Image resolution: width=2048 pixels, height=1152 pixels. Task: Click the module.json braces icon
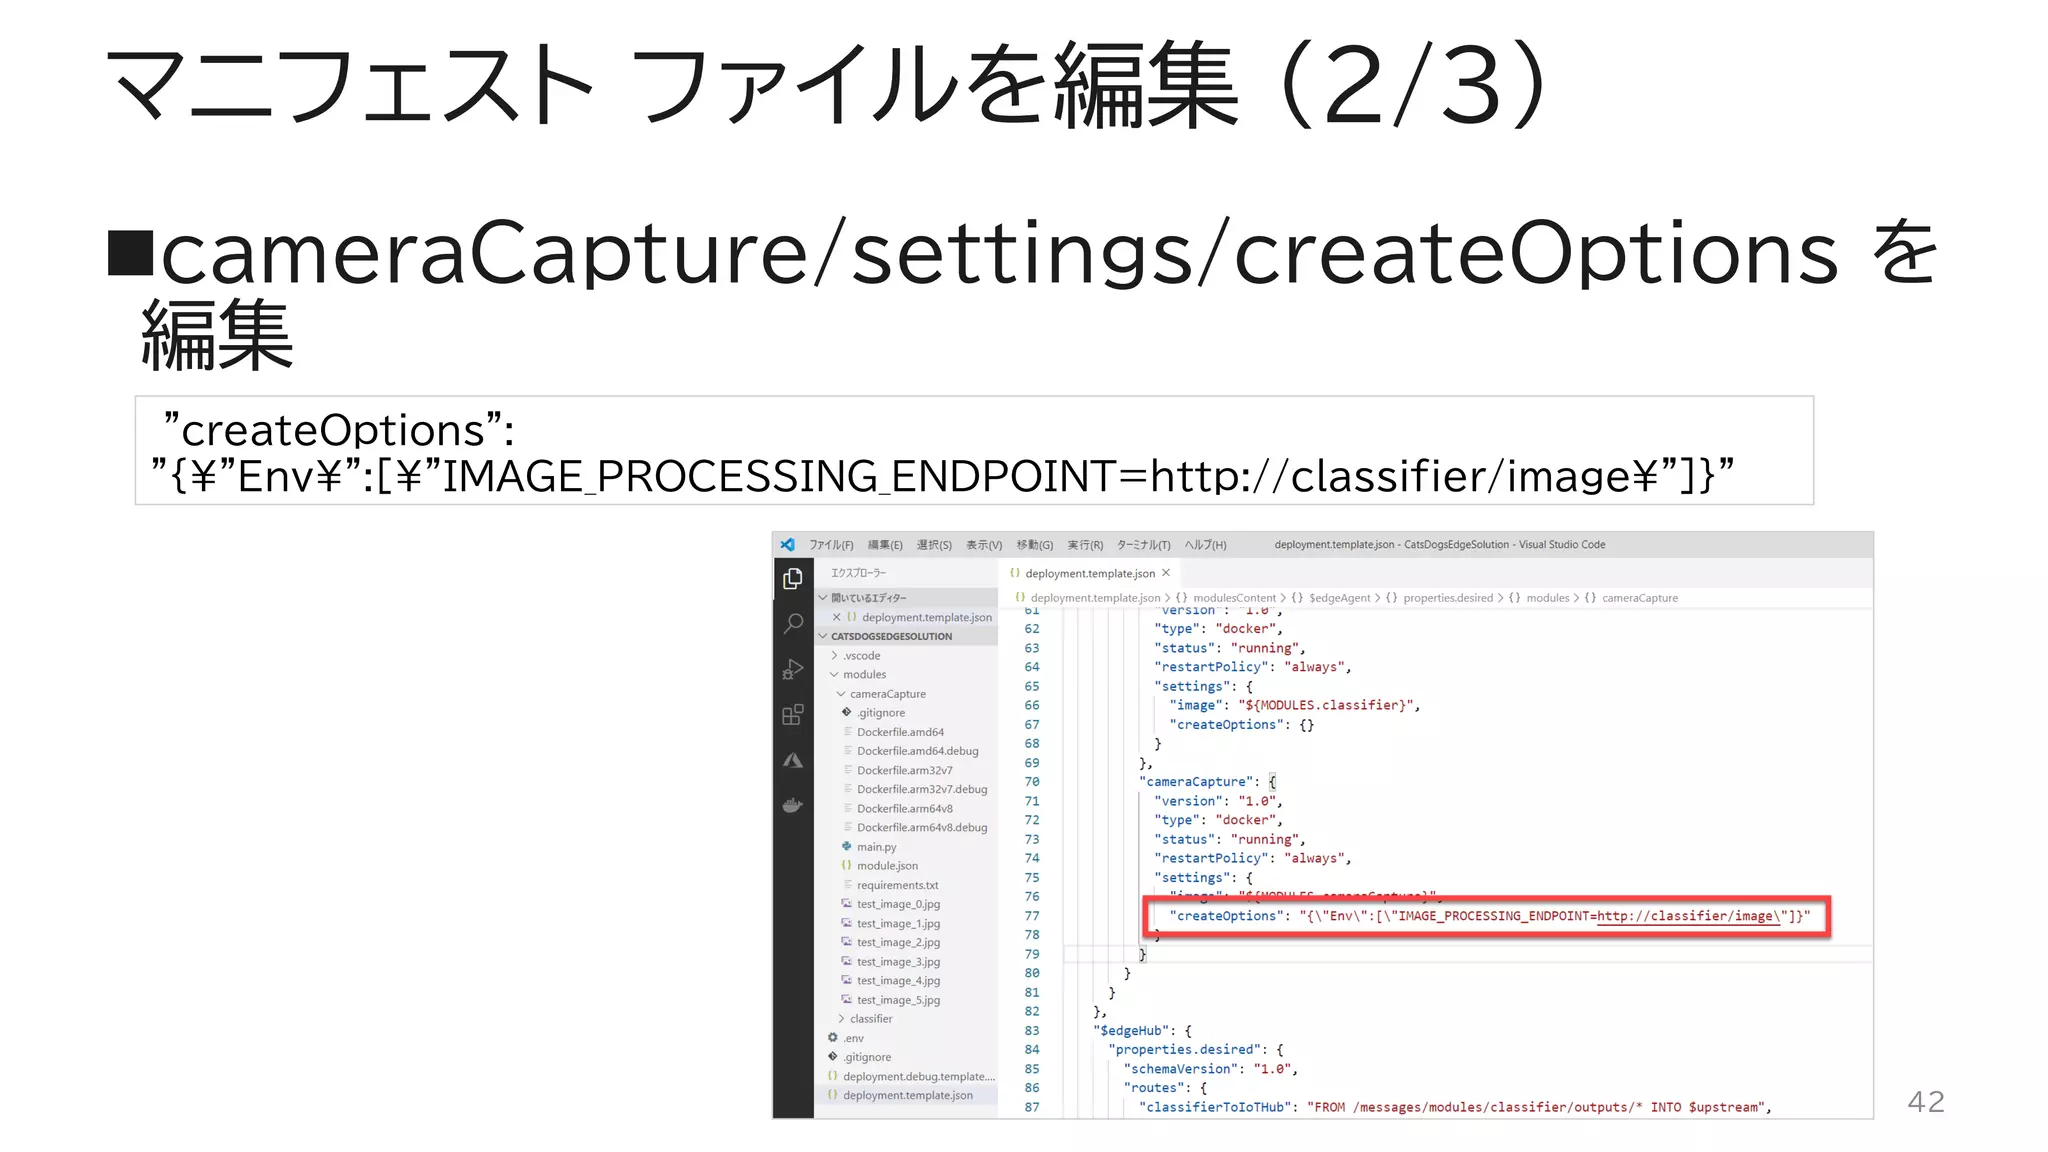click(x=847, y=865)
